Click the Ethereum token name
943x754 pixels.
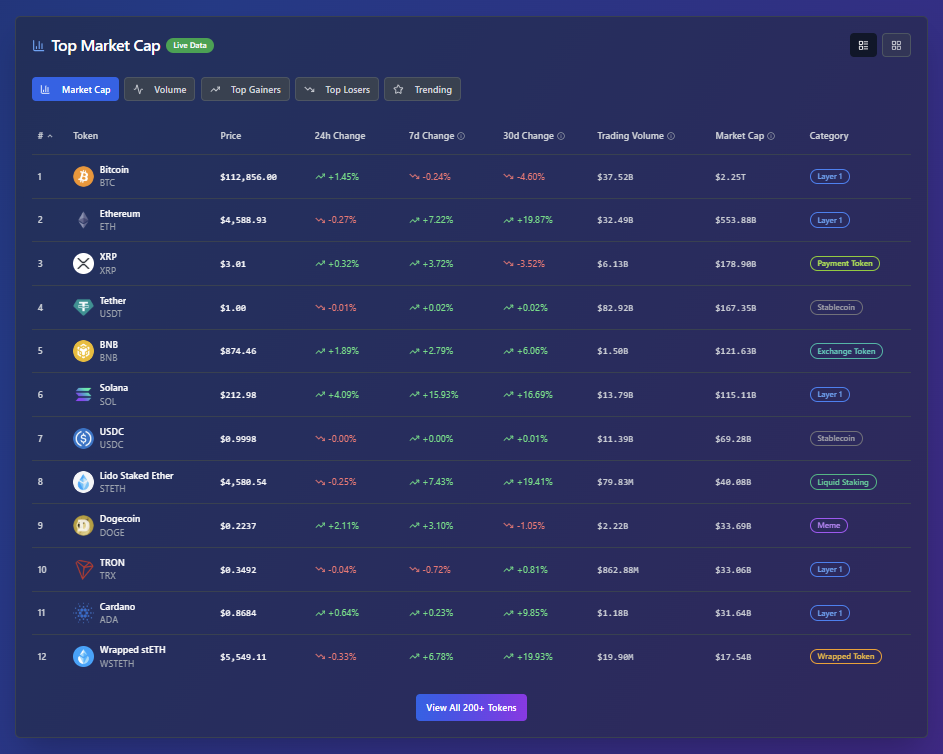[x=120, y=213]
